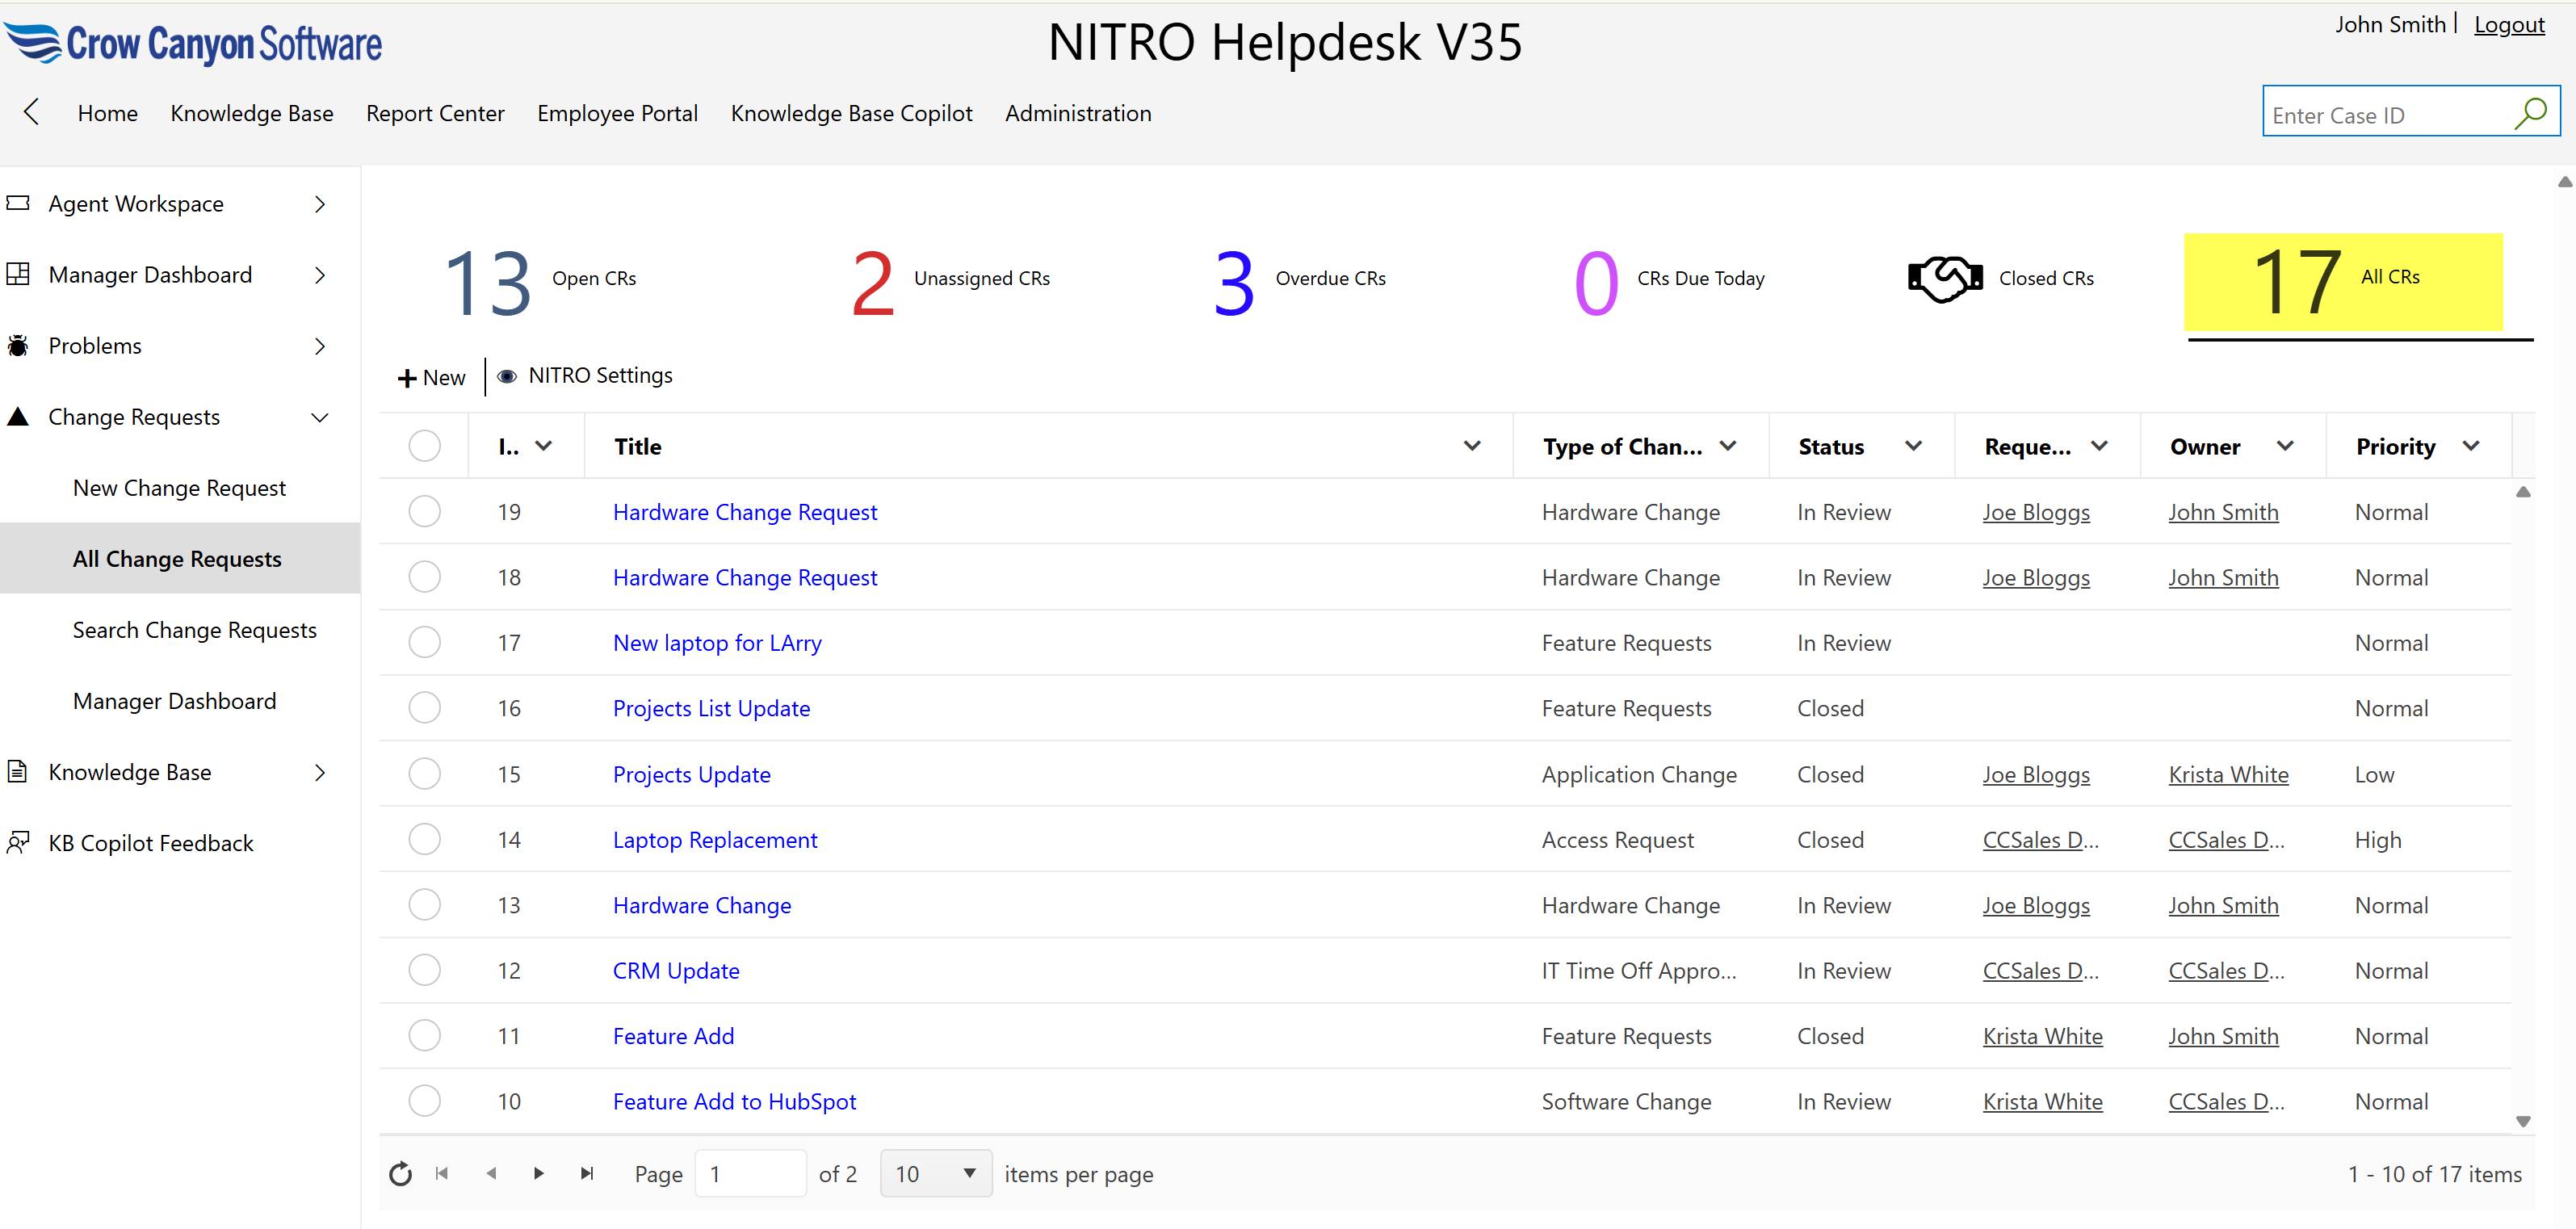Click the handshake Closed CRs icon
This screenshot has height=1229, width=2576.
(1944, 278)
